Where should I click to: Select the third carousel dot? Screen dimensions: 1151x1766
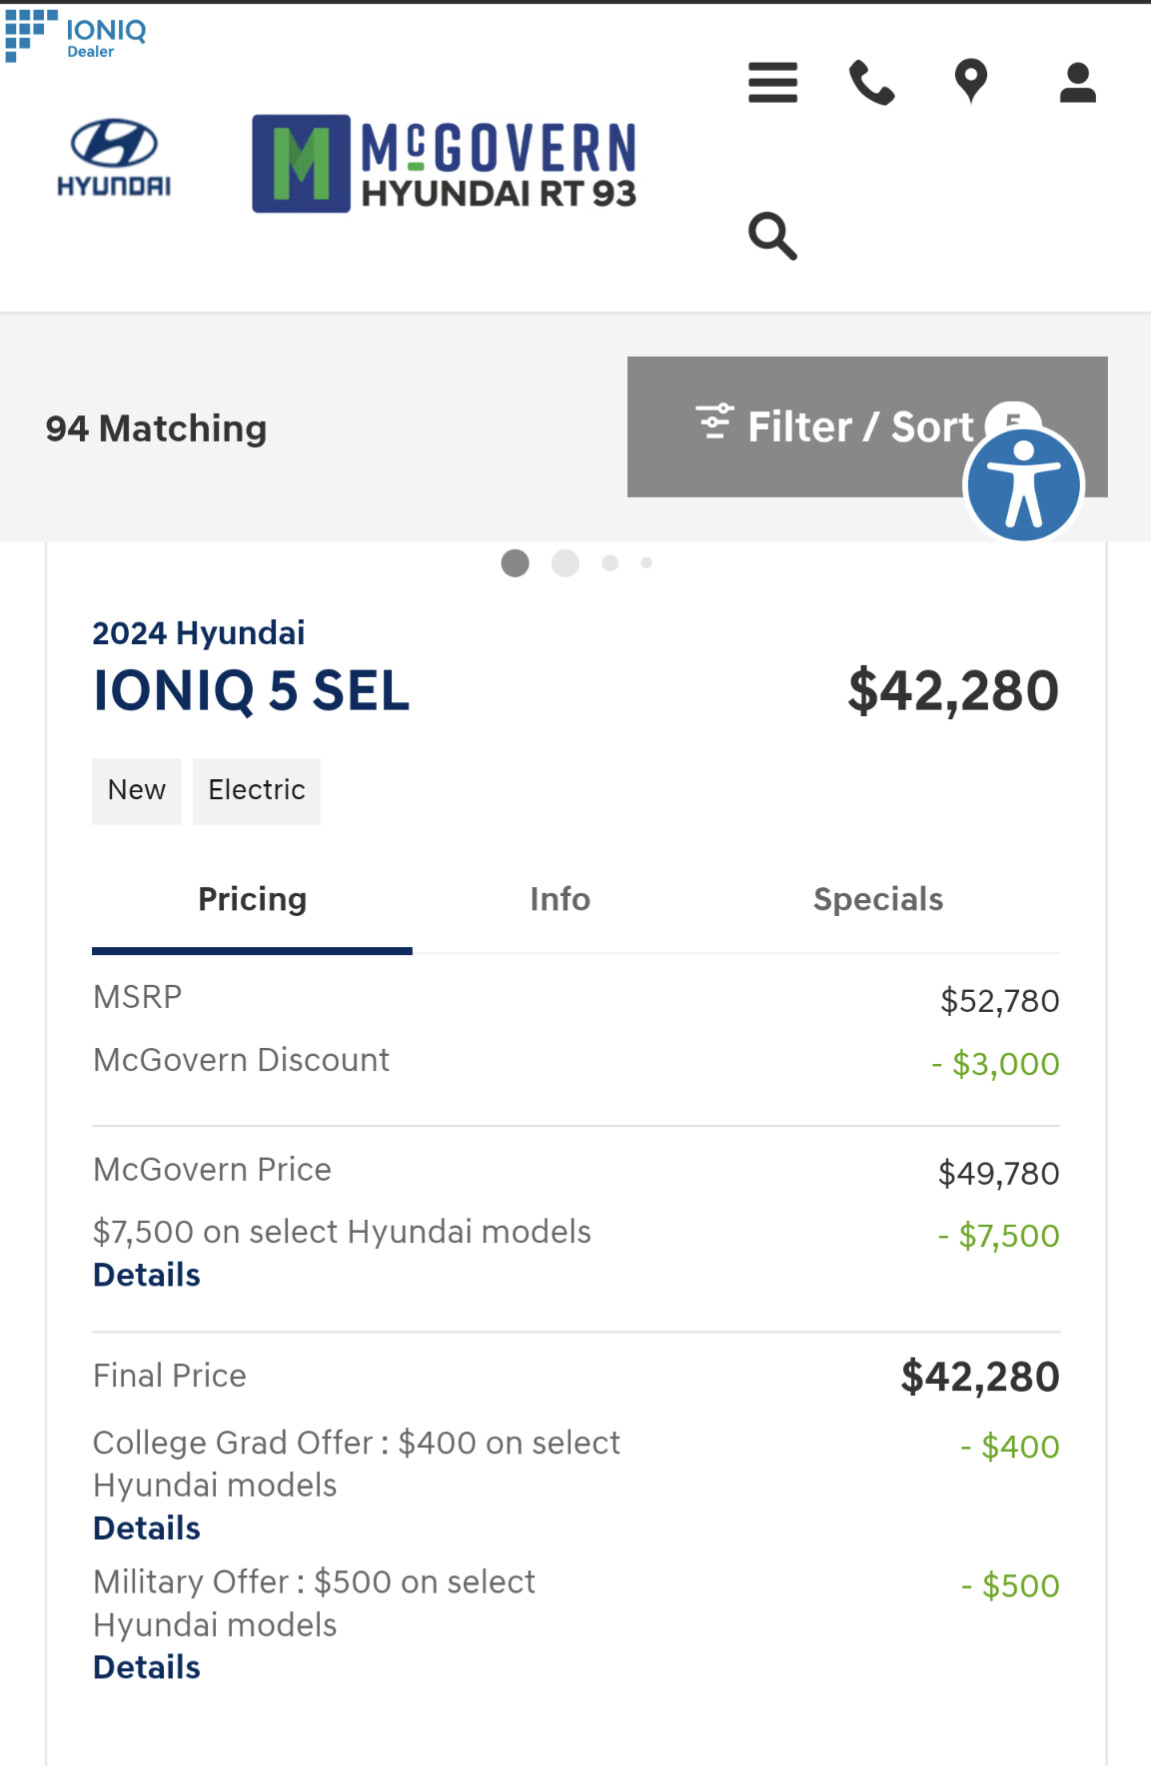click(x=610, y=563)
